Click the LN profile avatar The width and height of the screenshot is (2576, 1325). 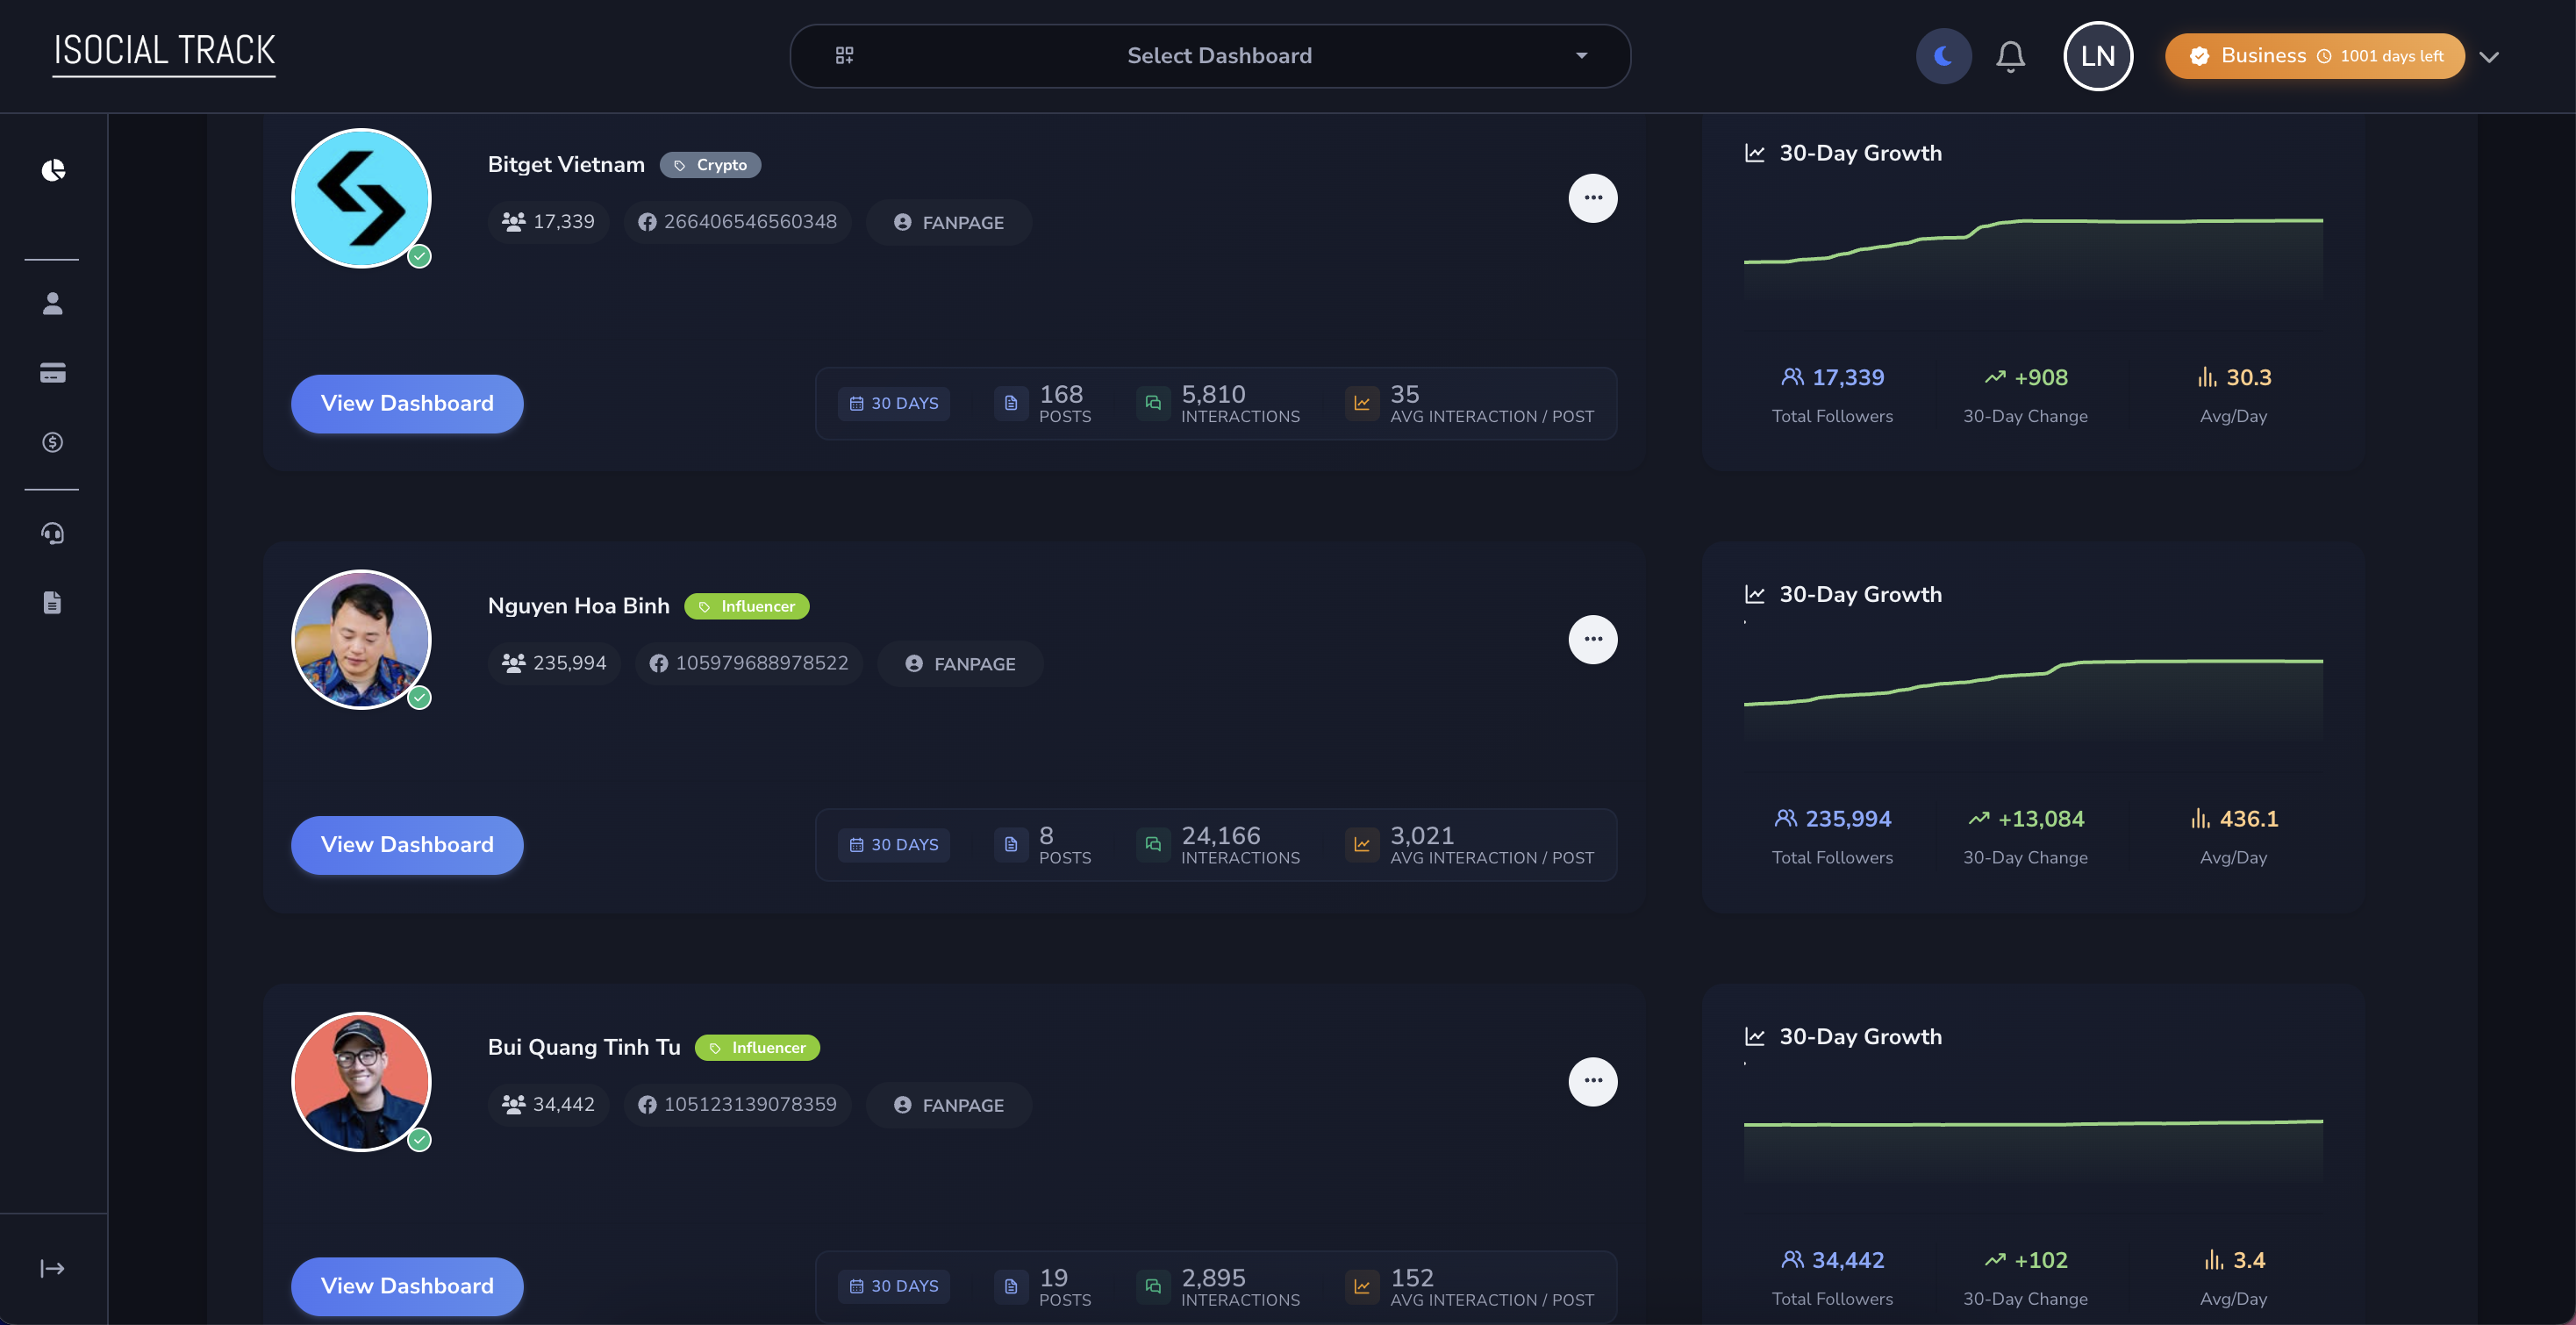tap(2098, 56)
